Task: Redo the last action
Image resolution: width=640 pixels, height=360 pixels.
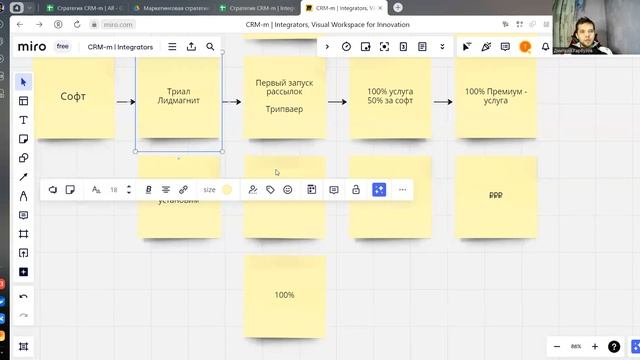Action: click(x=23, y=316)
